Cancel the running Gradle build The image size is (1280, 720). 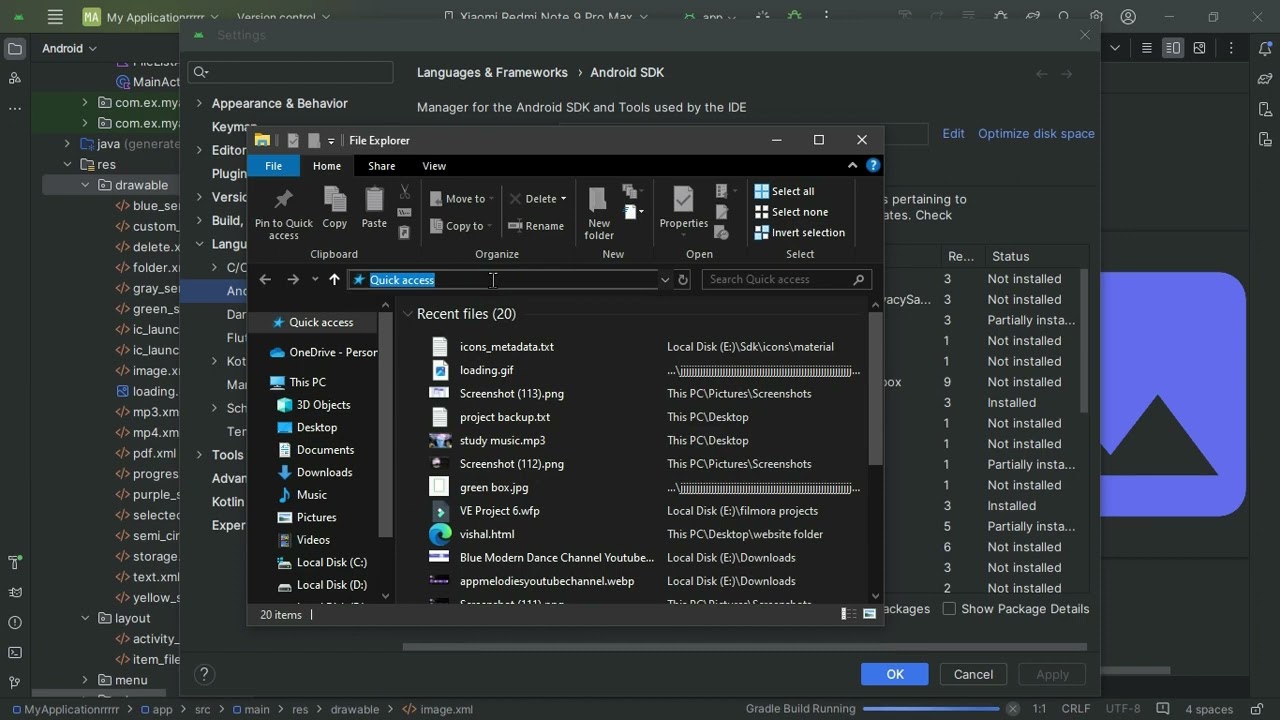click(x=1012, y=709)
